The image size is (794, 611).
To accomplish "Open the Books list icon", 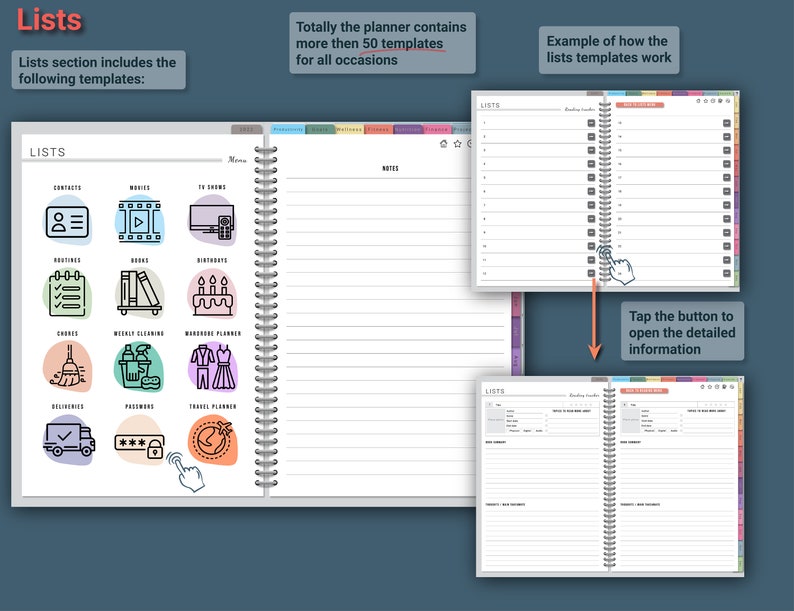I will 139,294.
